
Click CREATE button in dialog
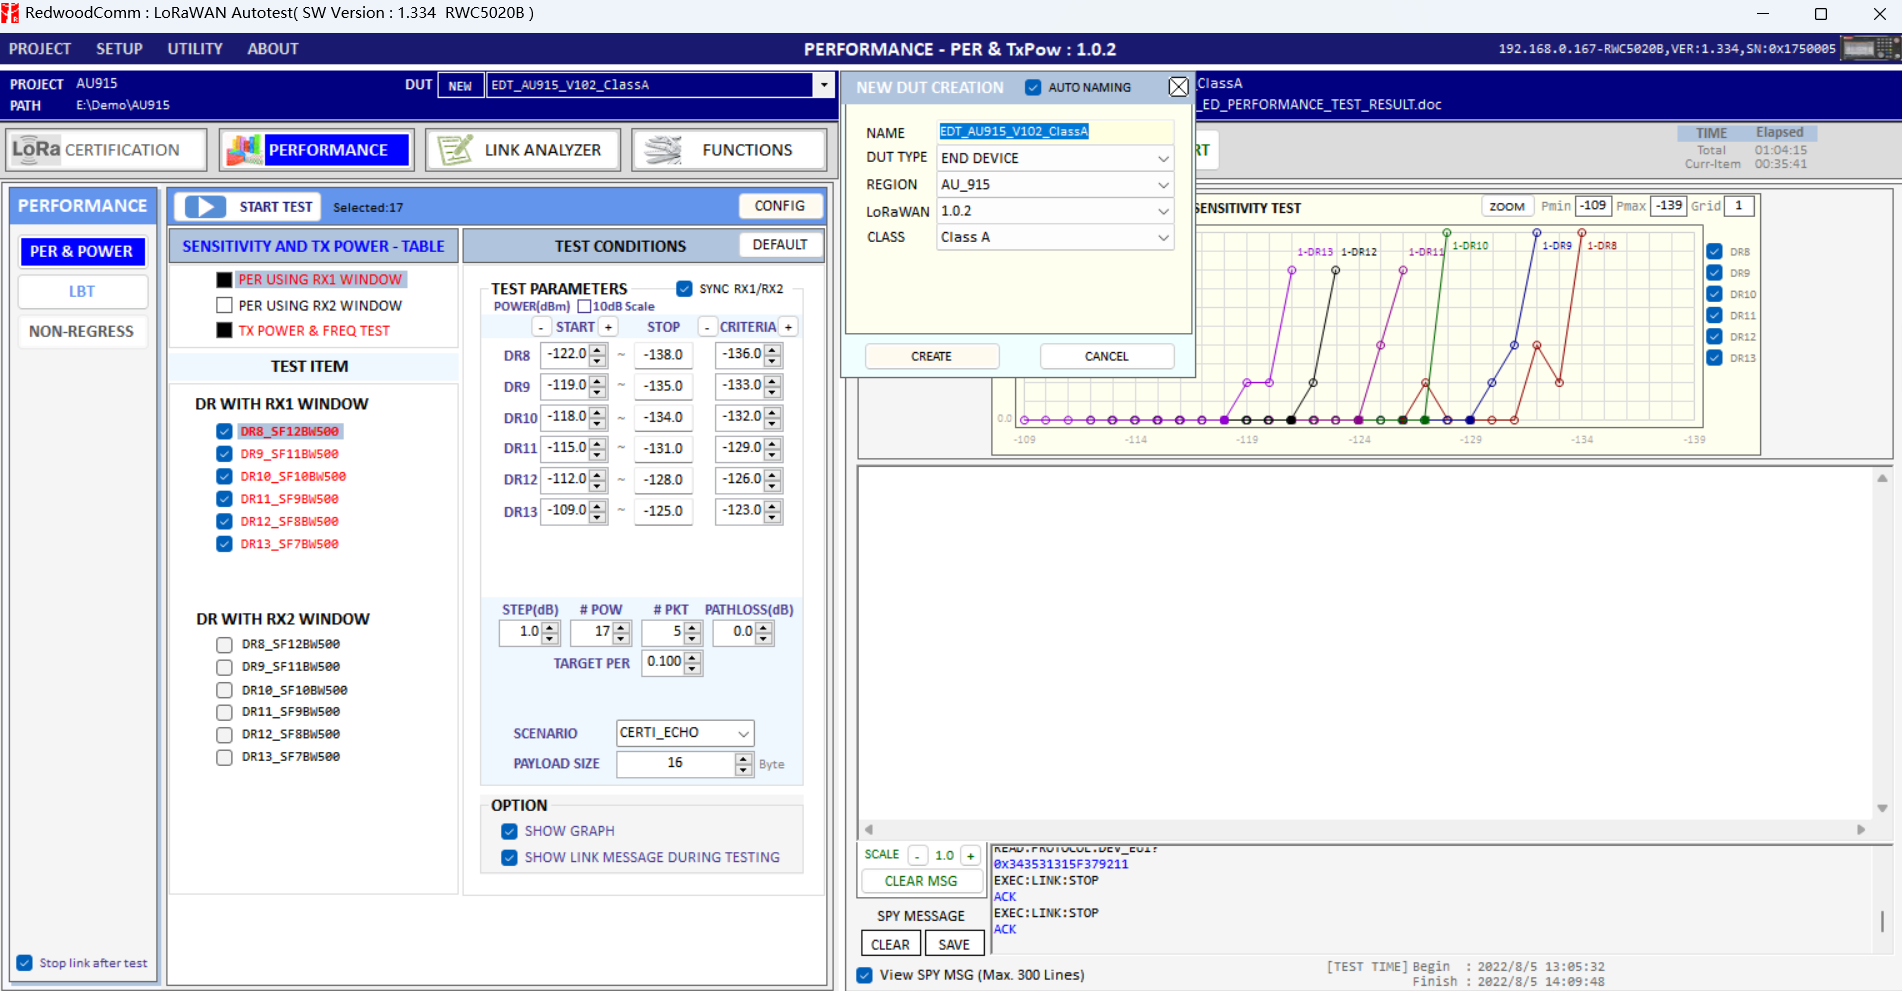point(932,356)
